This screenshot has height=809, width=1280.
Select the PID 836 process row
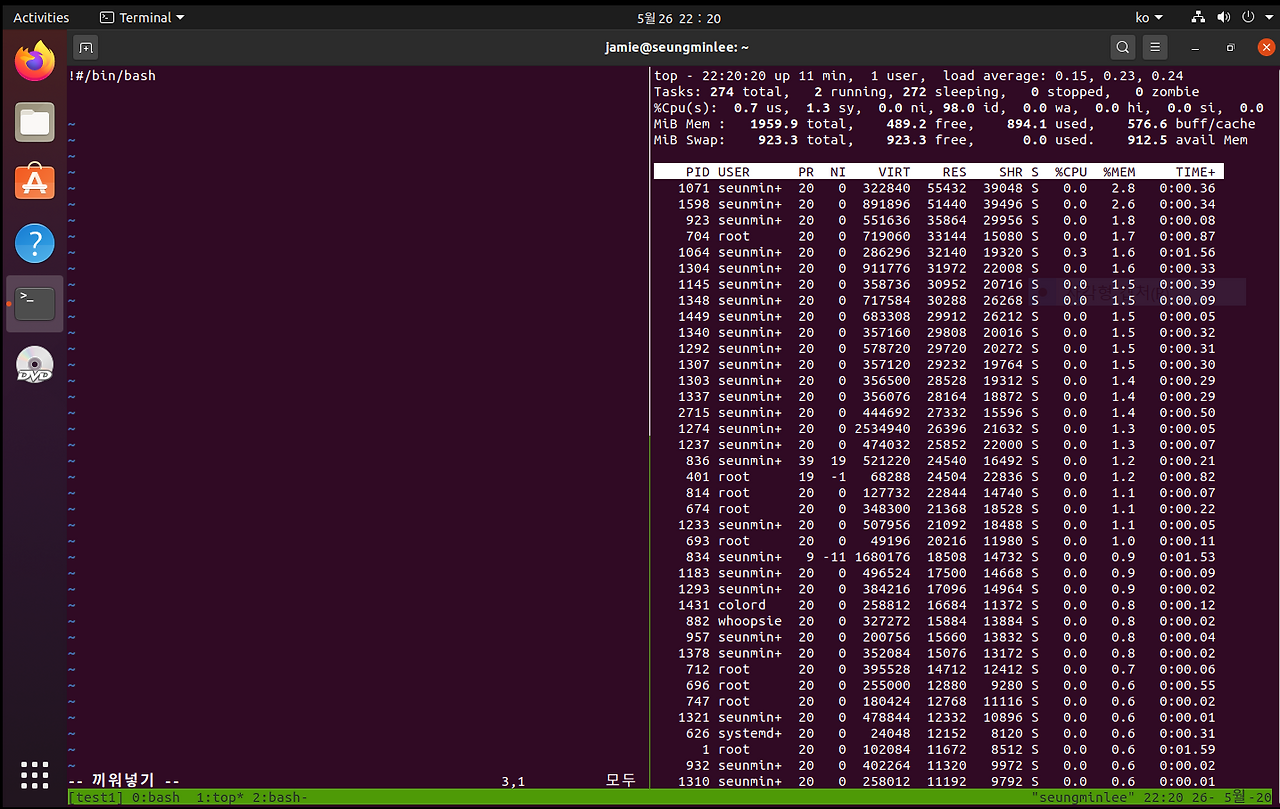(x=939, y=460)
